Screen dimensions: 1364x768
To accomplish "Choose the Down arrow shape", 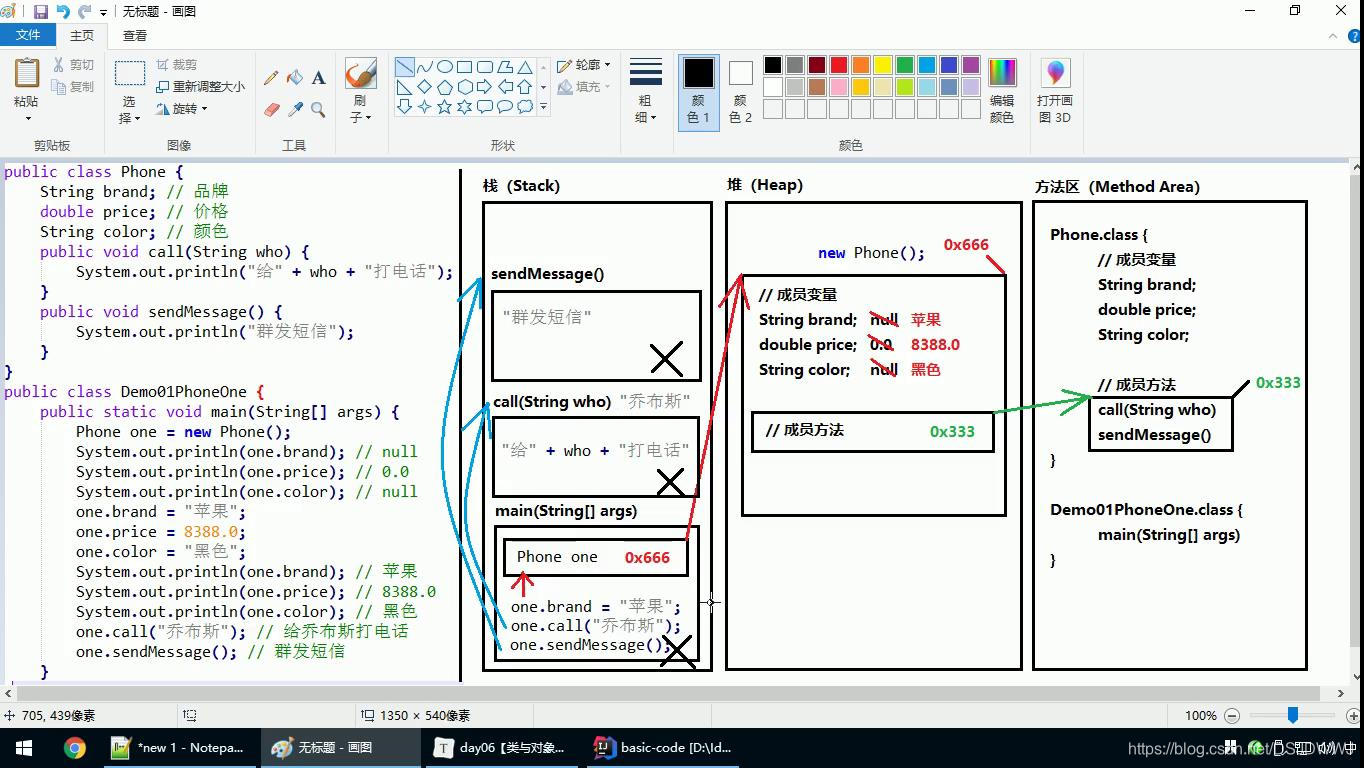I will [x=404, y=107].
